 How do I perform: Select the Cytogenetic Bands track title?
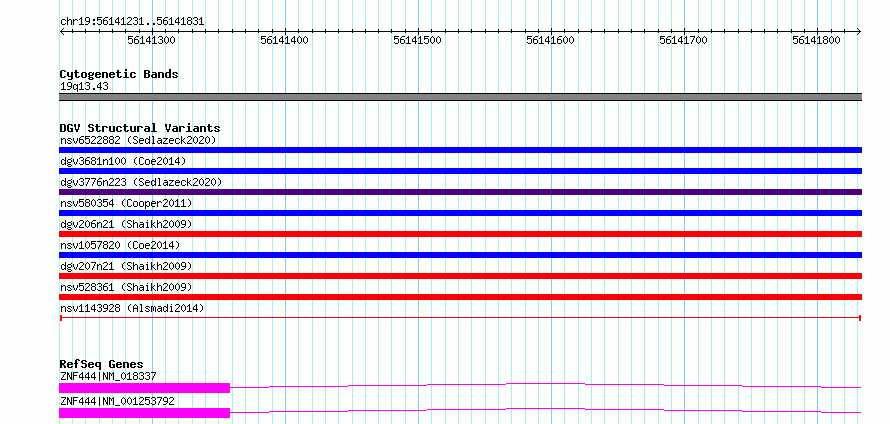coord(119,74)
